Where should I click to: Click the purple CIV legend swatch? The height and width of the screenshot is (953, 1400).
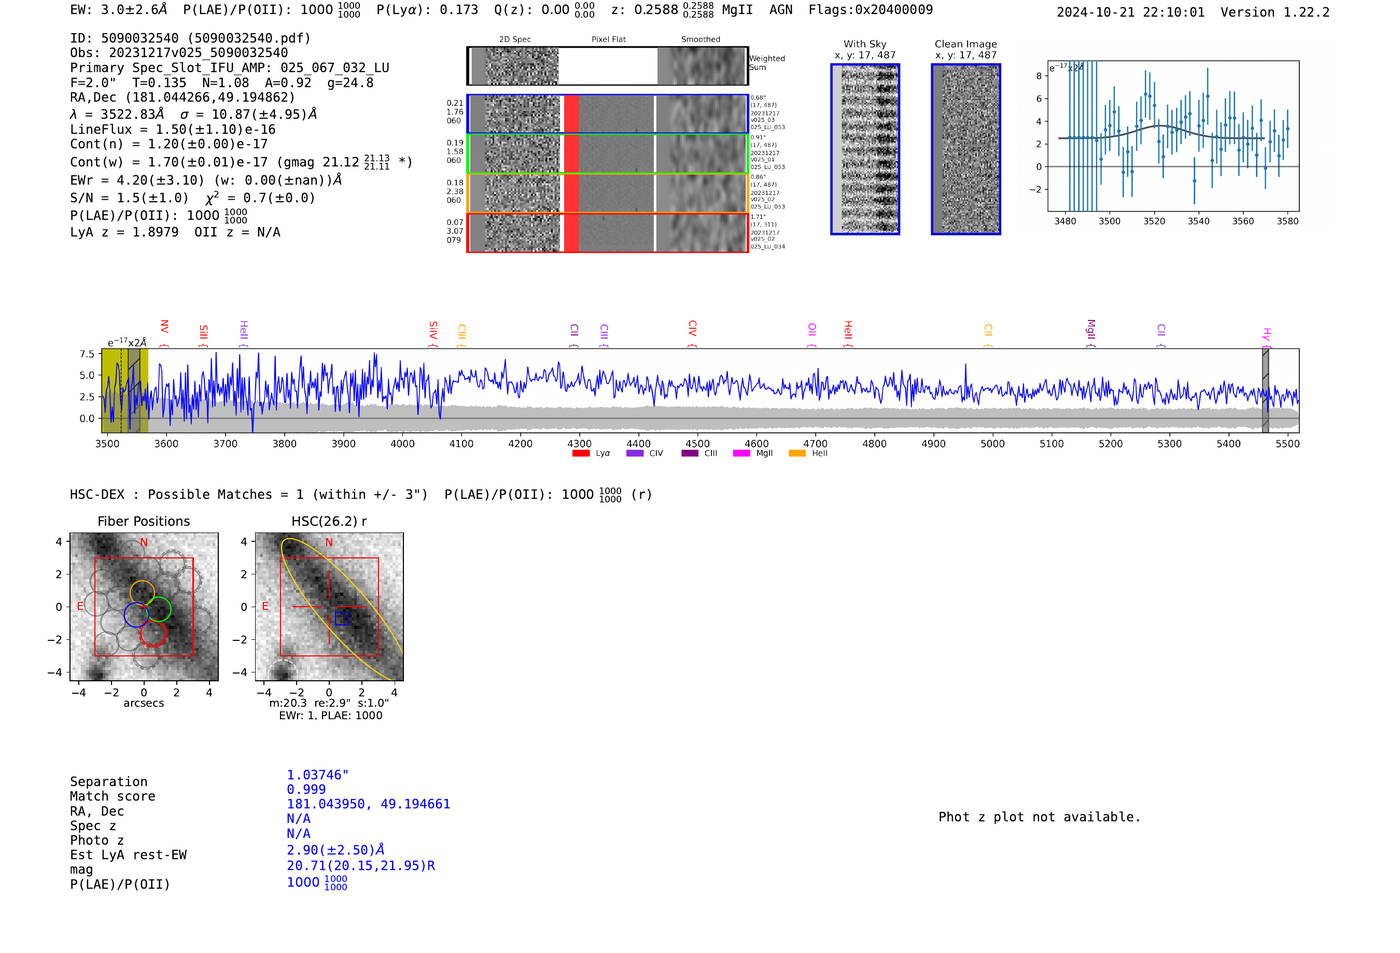(634, 454)
